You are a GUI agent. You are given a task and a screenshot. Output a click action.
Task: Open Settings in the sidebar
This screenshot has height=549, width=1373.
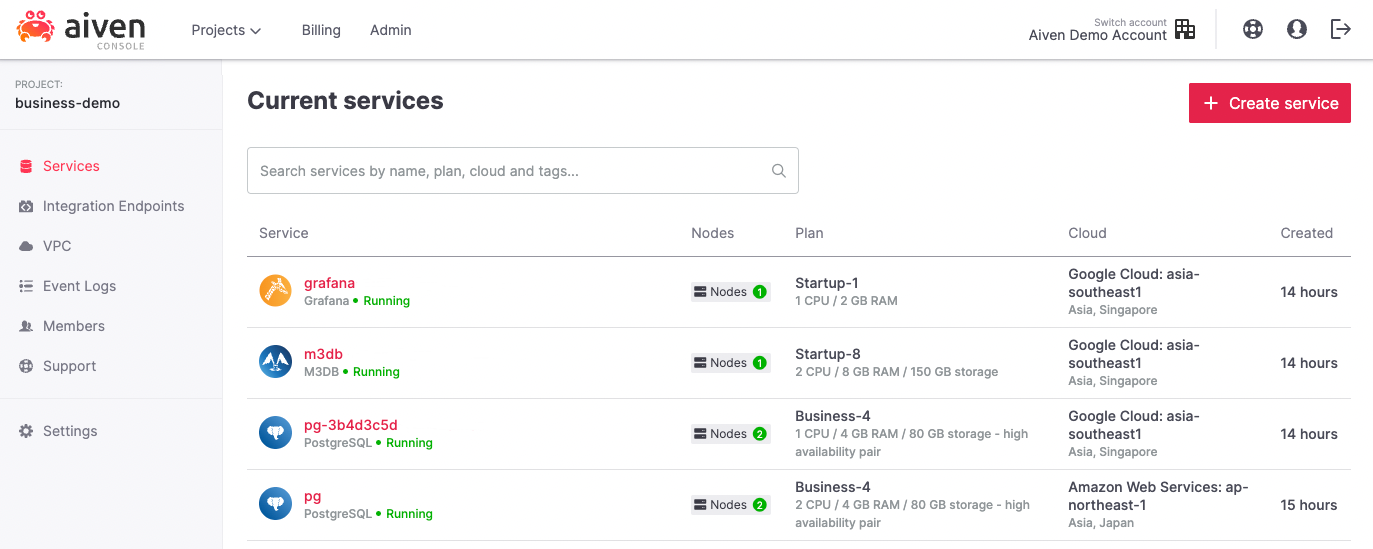[70, 431]
